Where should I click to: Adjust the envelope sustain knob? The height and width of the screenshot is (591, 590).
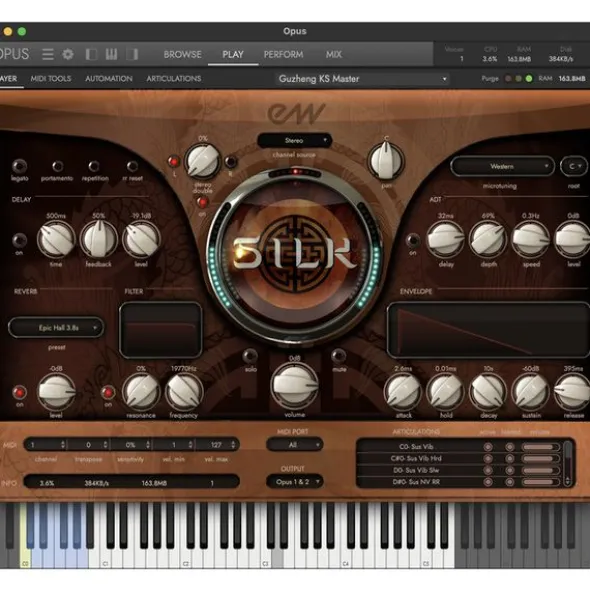pos(531,392)
